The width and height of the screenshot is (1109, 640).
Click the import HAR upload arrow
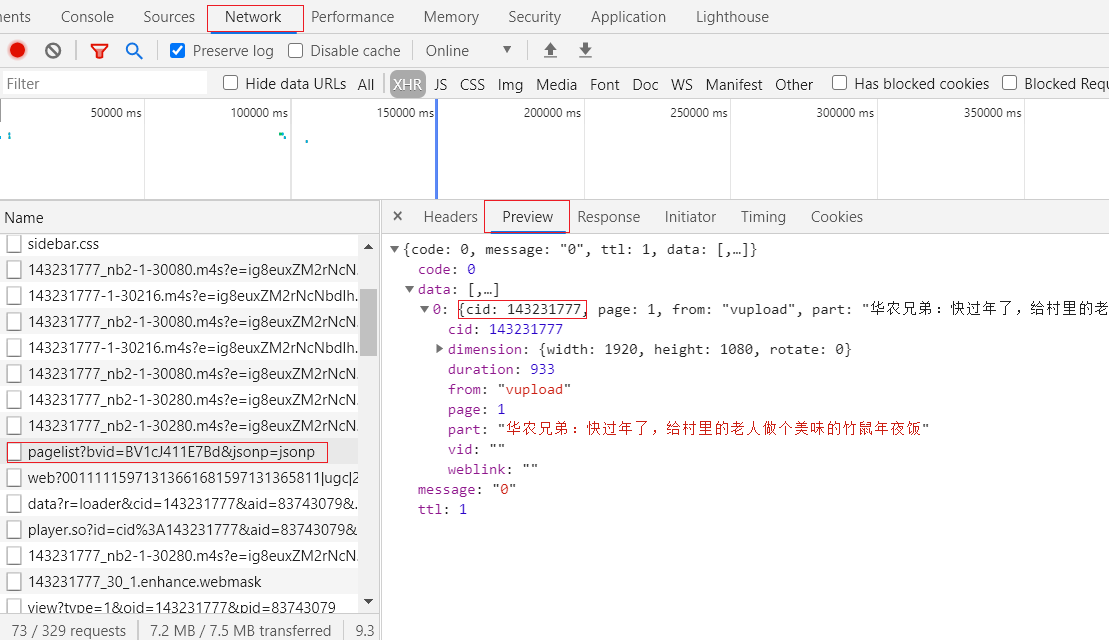click(x=550, y=50)
